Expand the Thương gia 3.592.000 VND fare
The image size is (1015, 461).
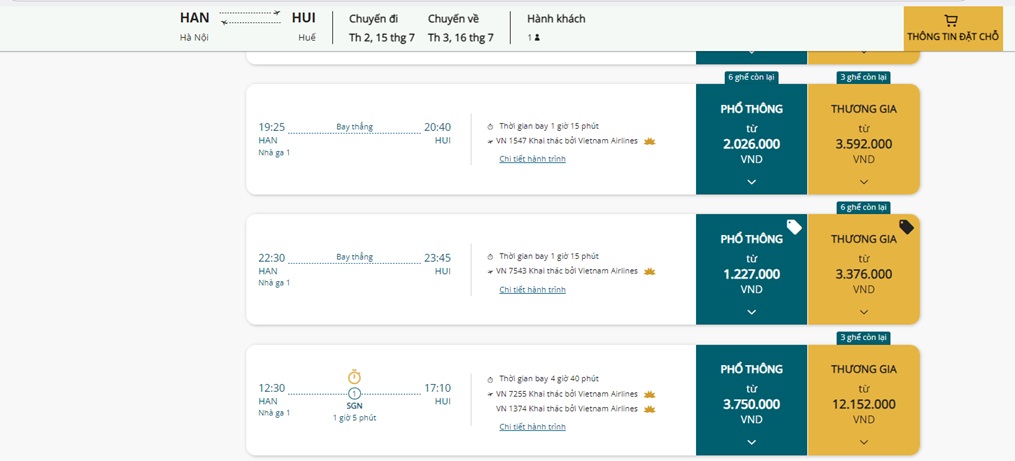tap(863, 181)
